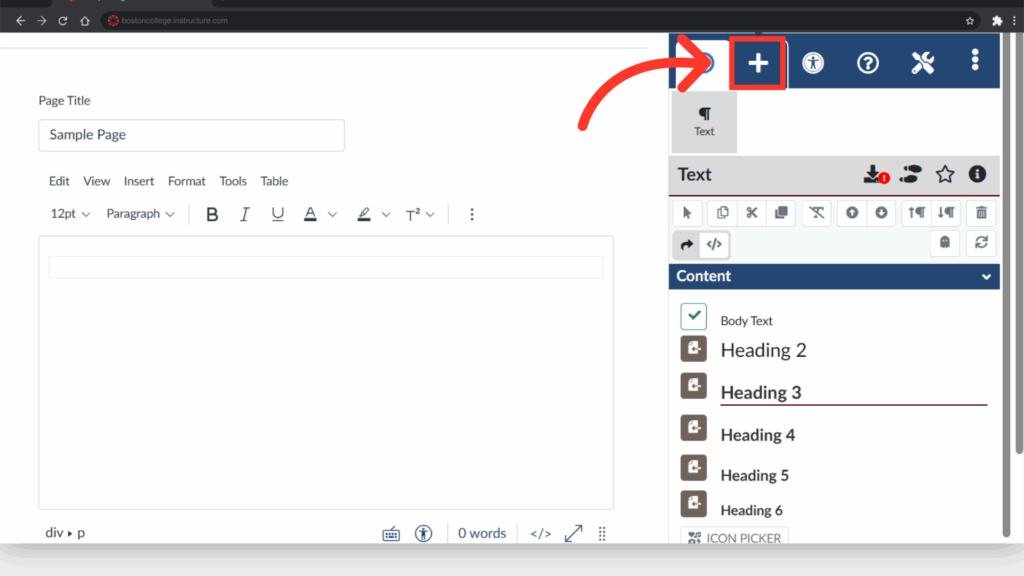Open keyboard shortcuts icon in status bar
1024x576 pixels.
391,534
